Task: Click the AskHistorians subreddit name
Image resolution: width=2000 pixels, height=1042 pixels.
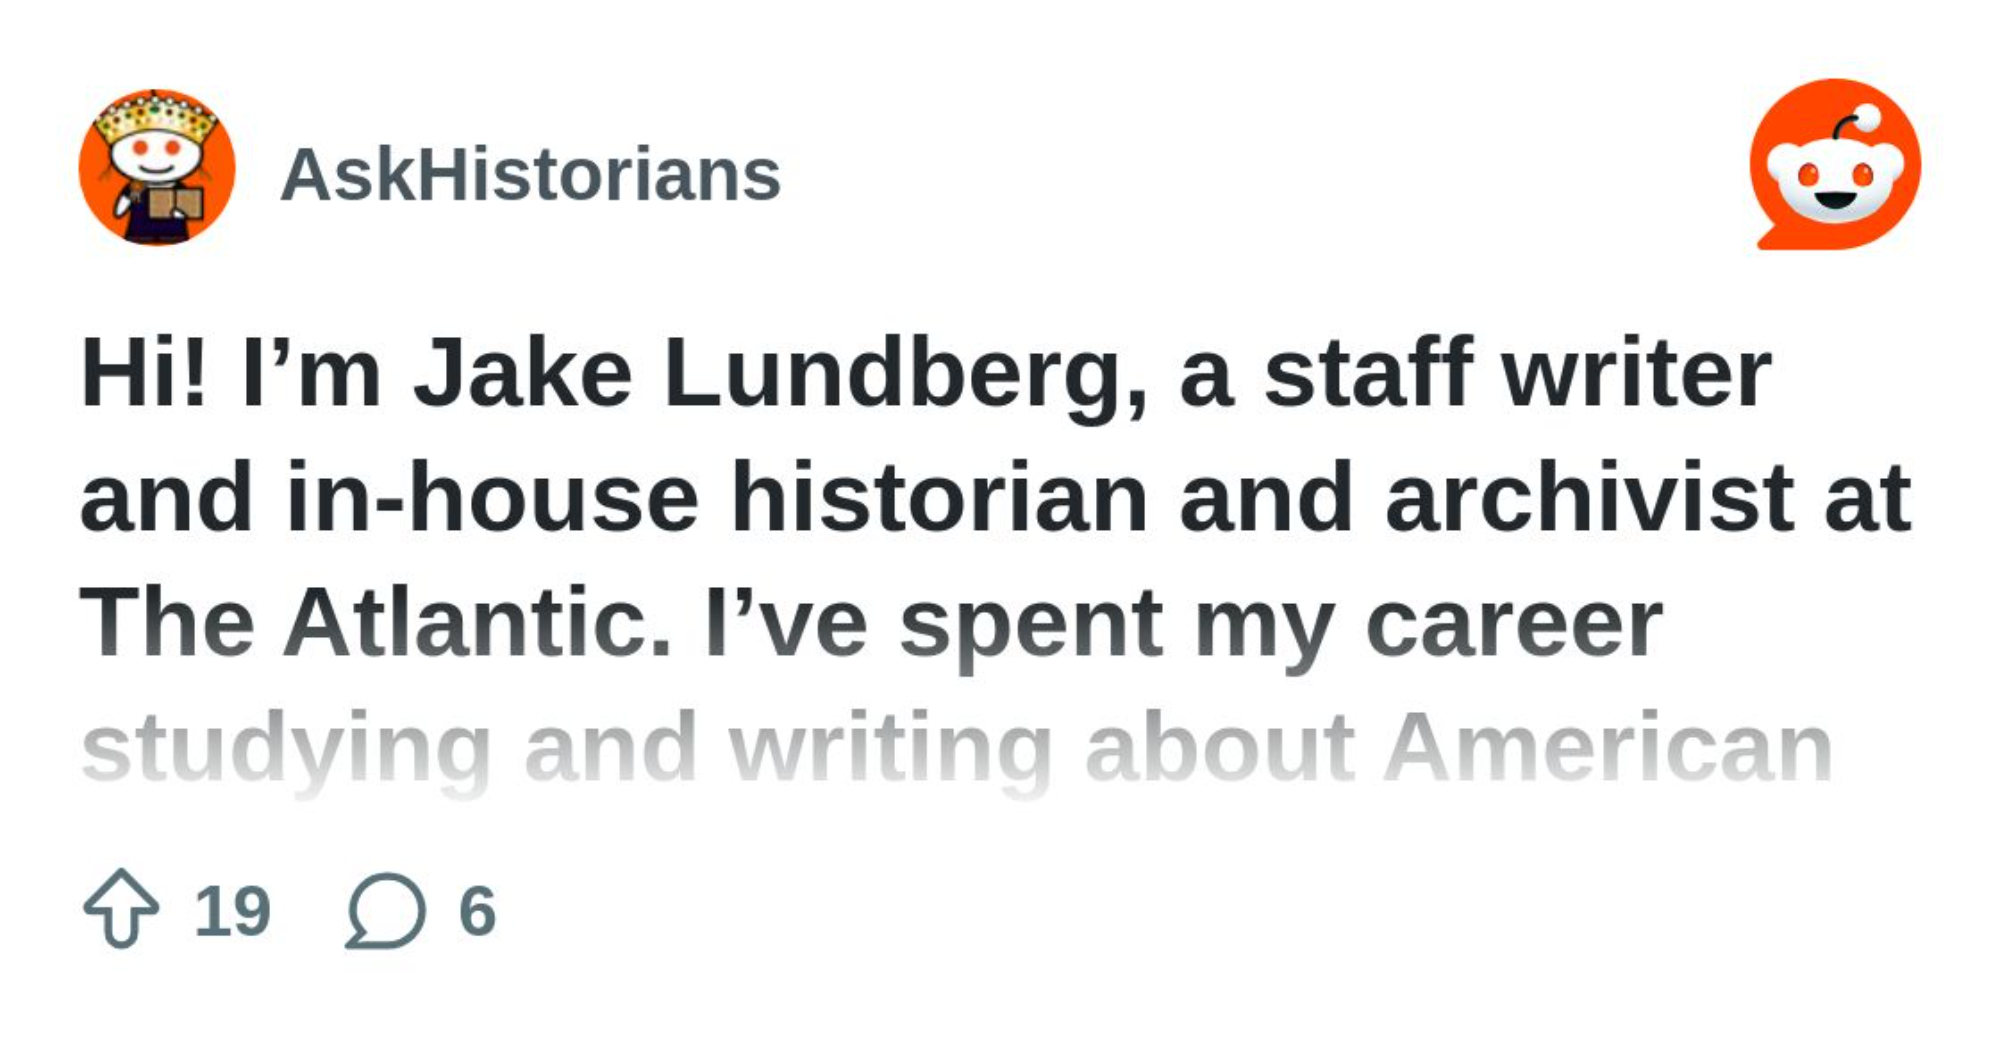Action: (530, 175)
